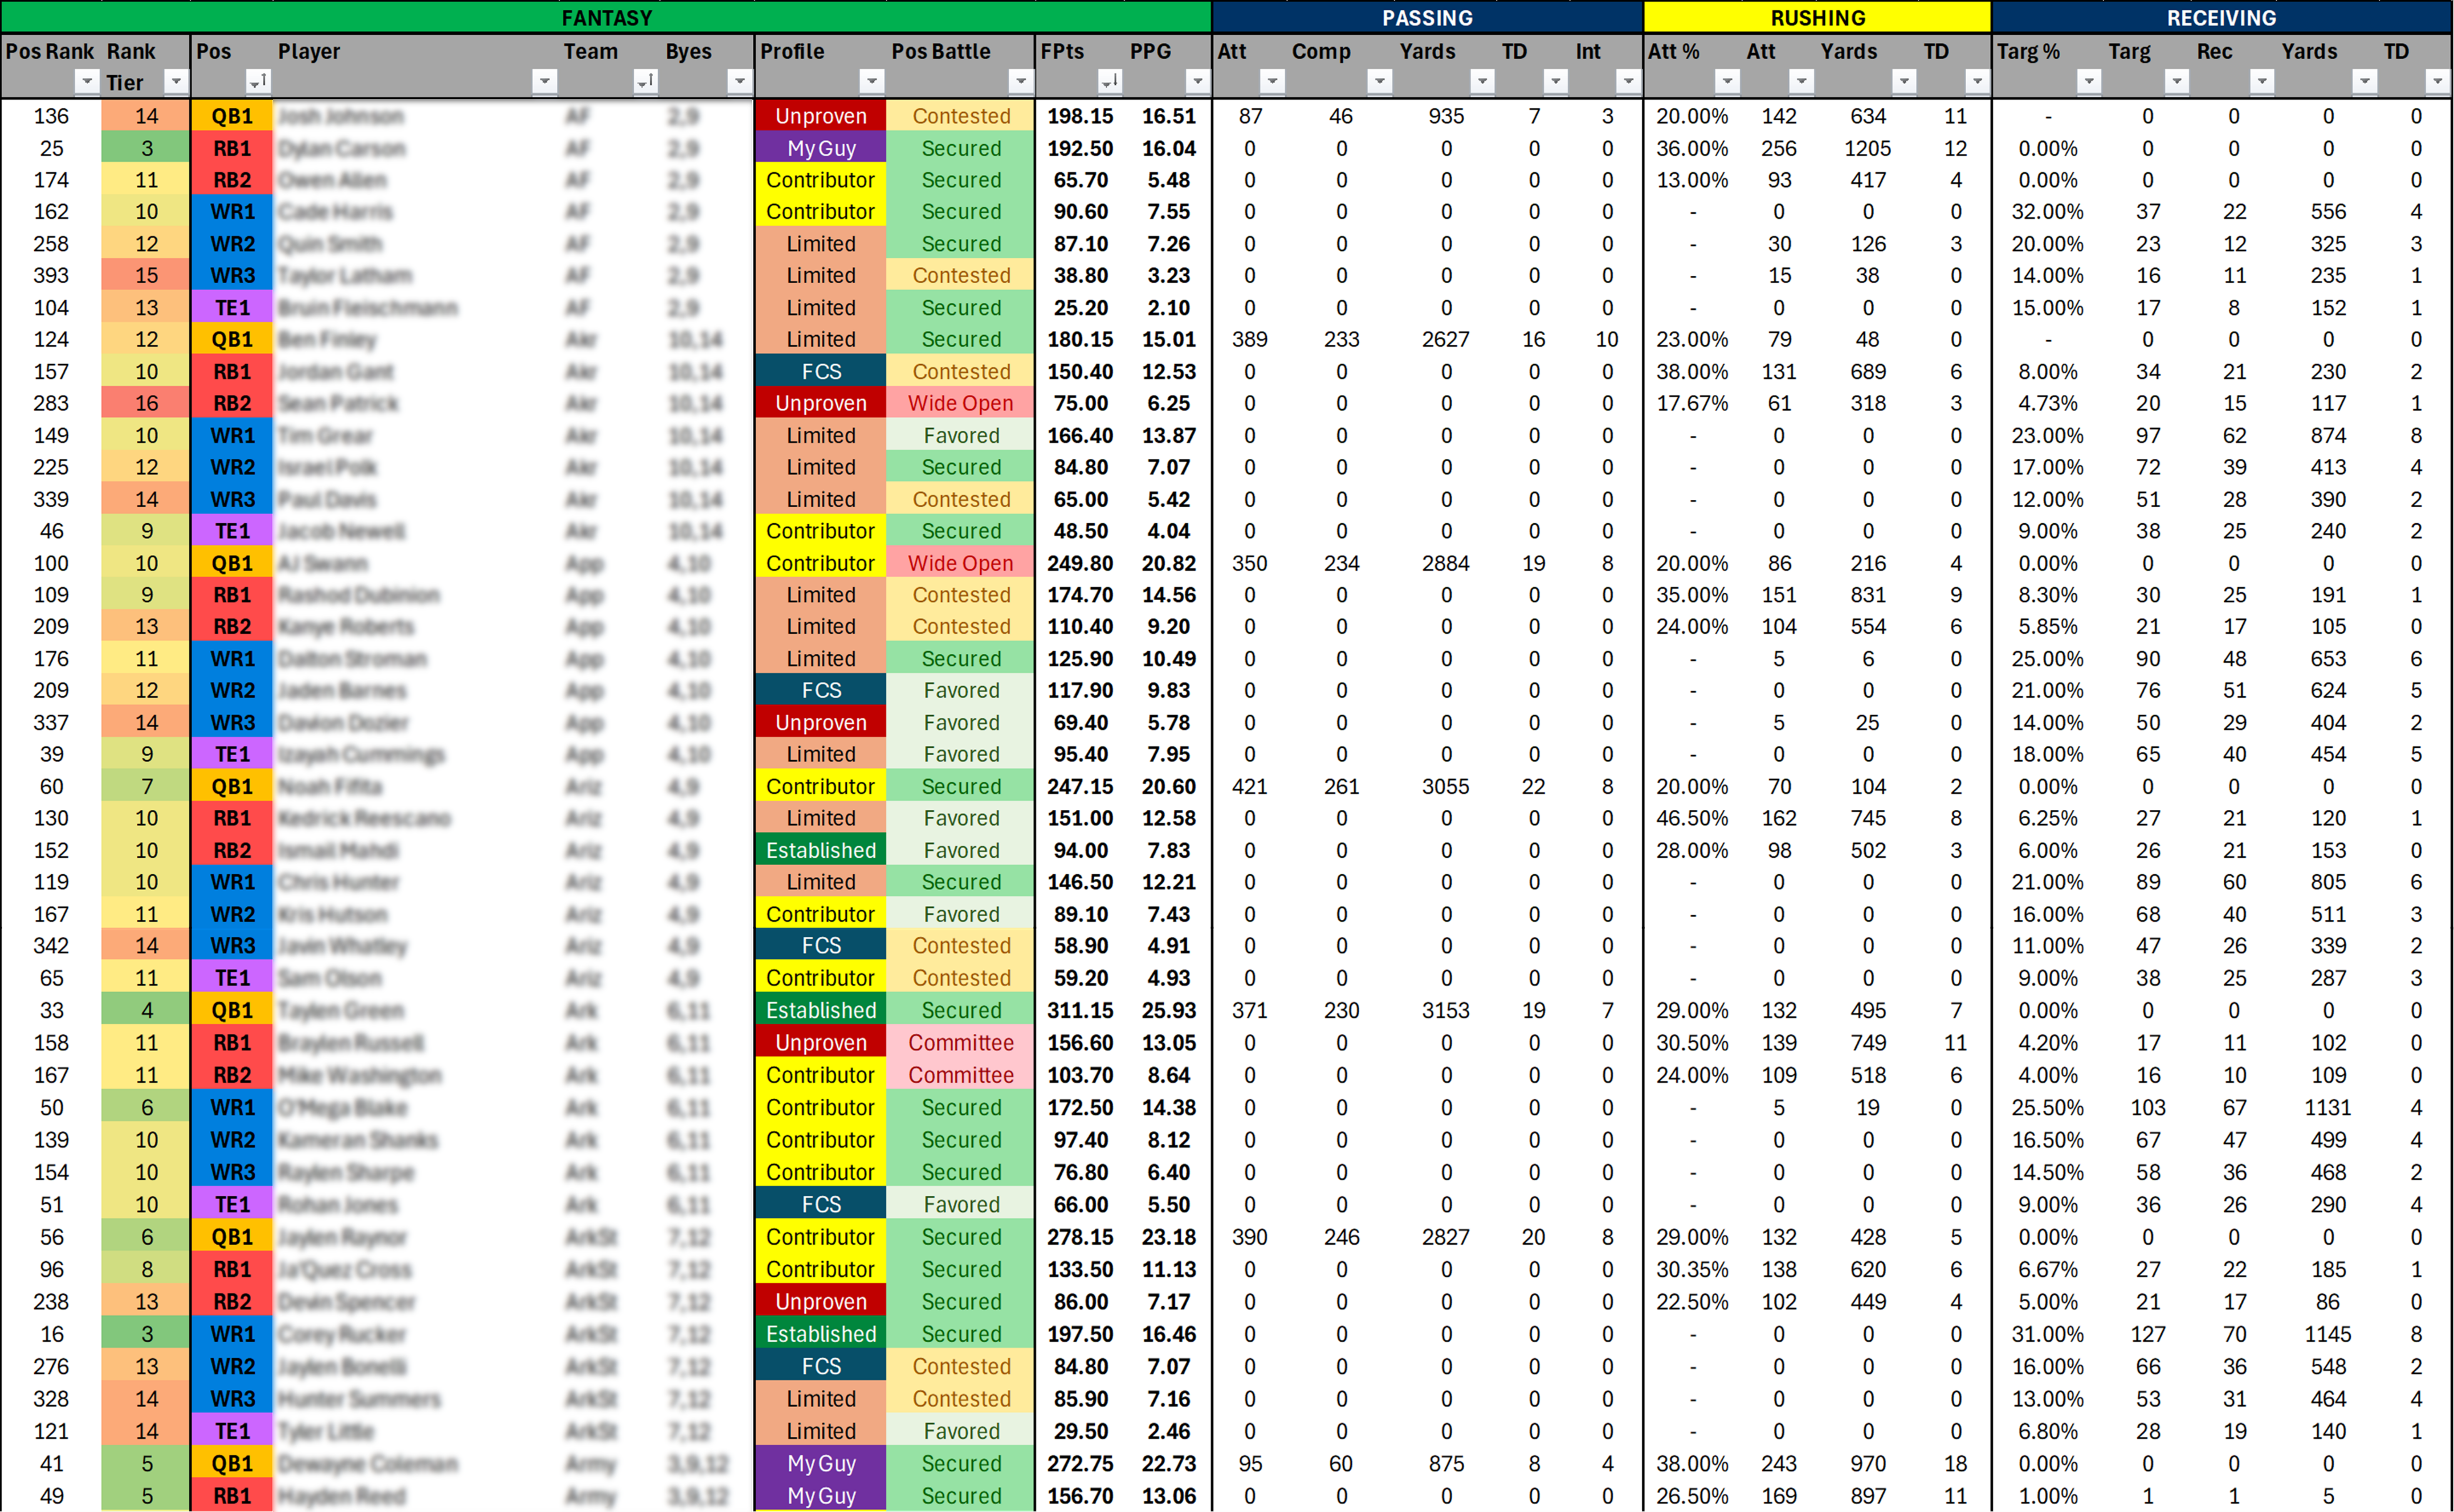Viewport: 2454px width, 1512px height.
Task: Click the FCS profile in the 150.40 row
Action: (821, 371)
